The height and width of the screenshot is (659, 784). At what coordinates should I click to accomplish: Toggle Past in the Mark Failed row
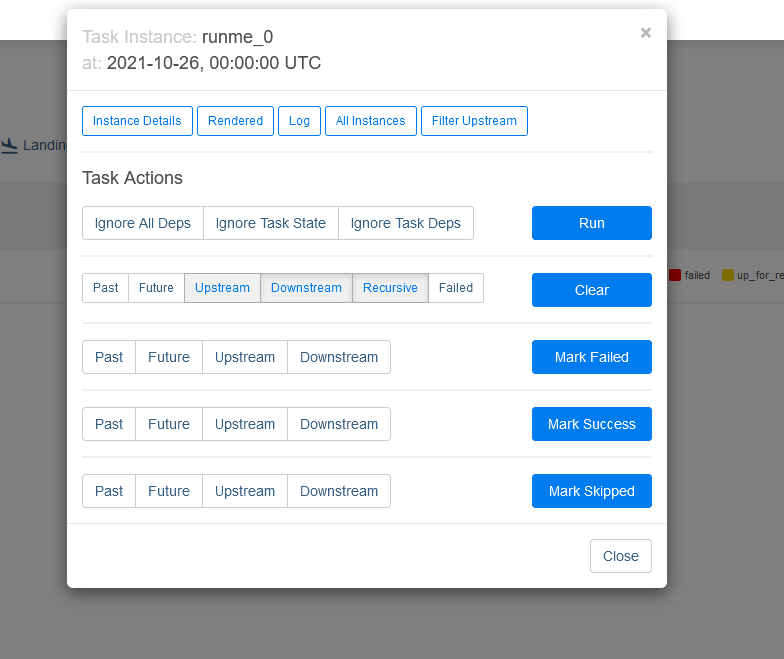[108, 357]
